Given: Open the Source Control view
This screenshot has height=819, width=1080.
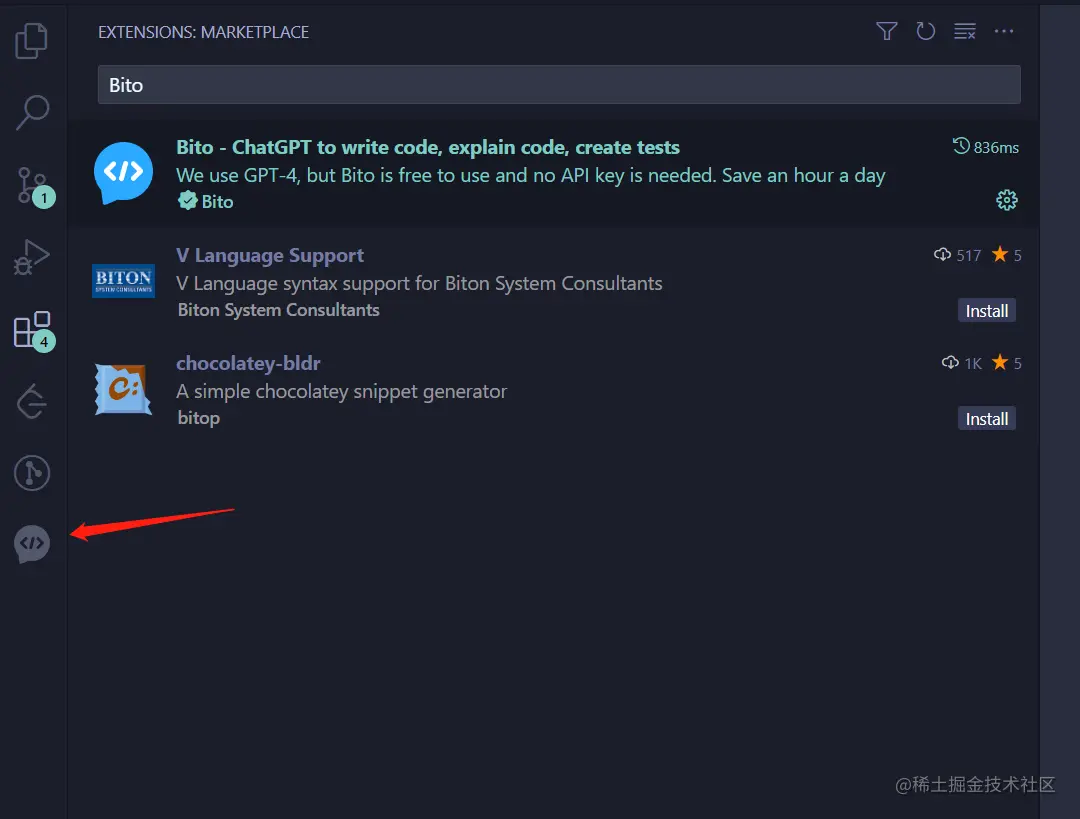Looking at the screenshot, I should click(32, 185).
